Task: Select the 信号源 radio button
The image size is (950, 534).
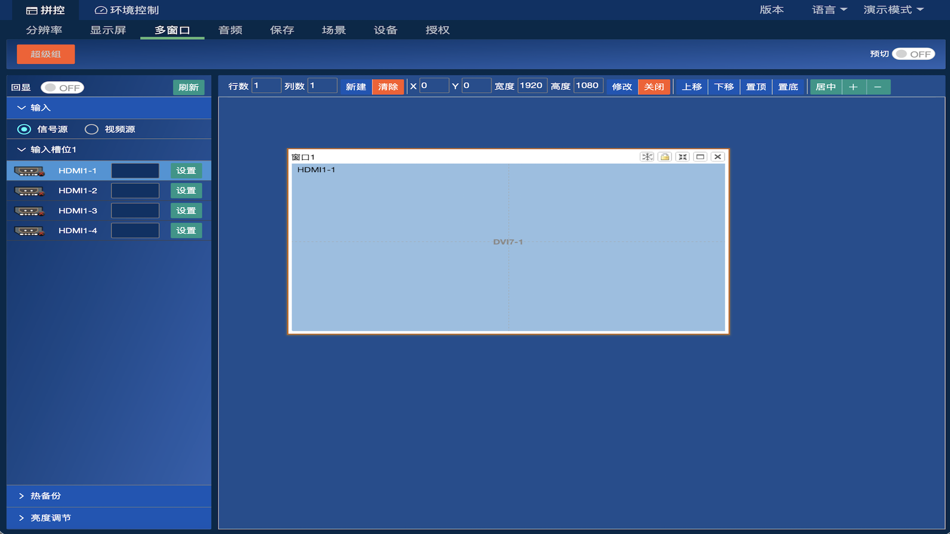Action: (x=24, y=129)
